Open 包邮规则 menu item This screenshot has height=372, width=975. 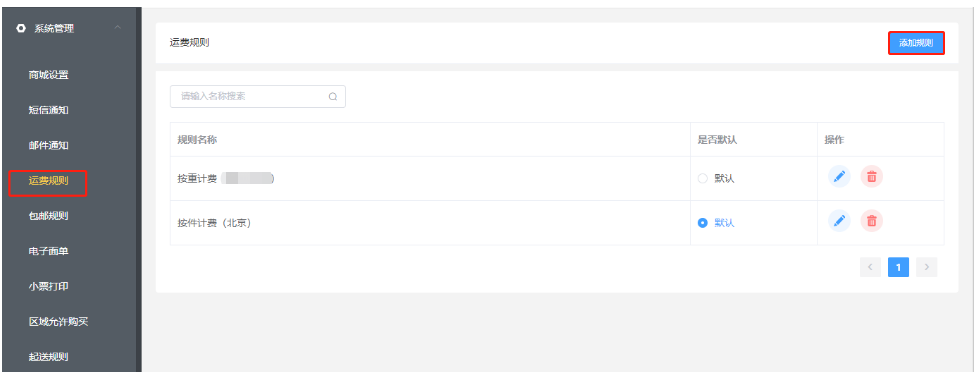point(49,216)
